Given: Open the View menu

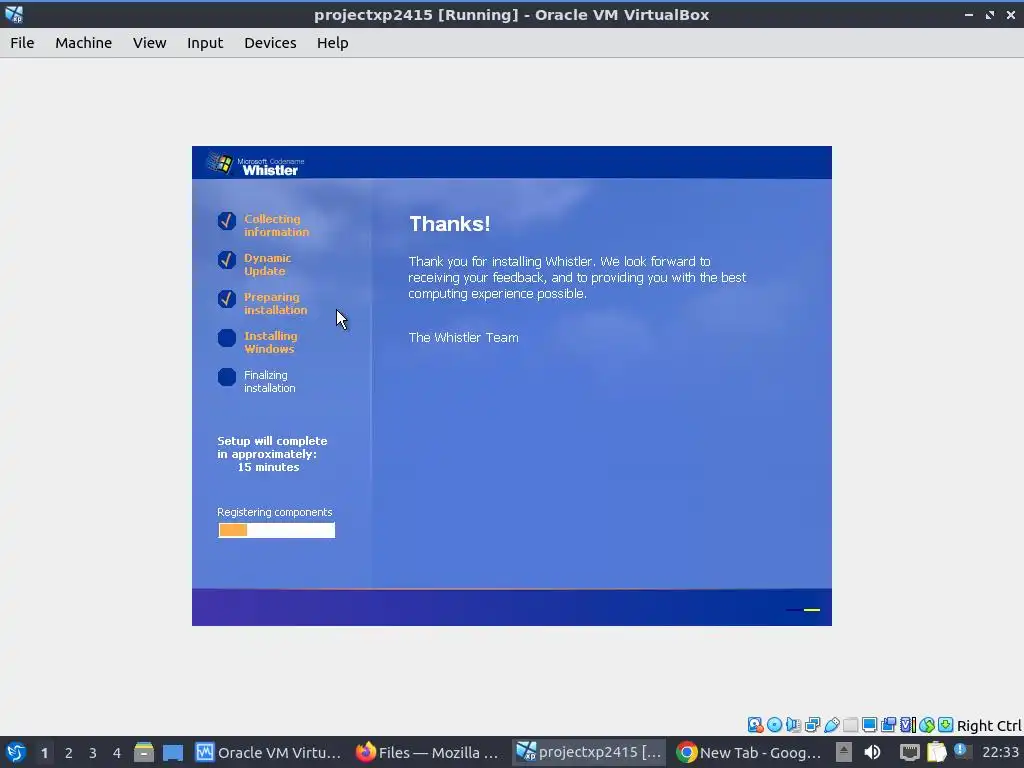Looking at the screenshot, I should click(x=150, y=43).
